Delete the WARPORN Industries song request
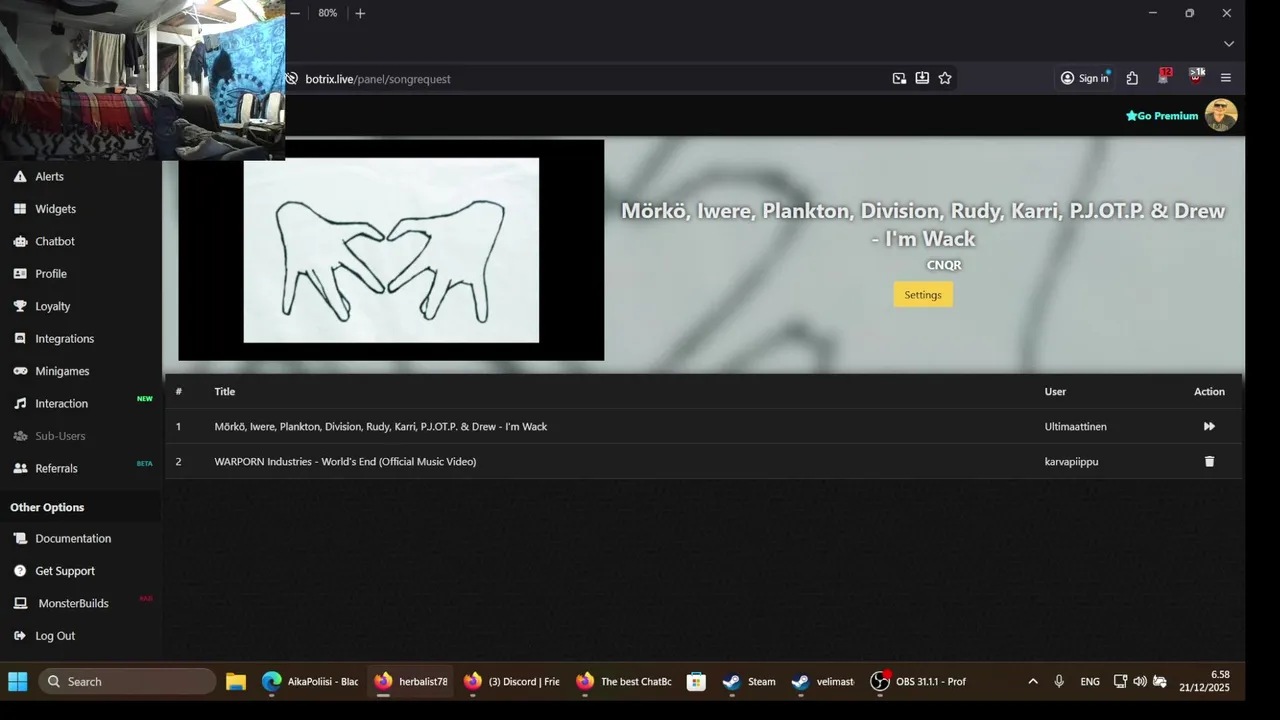 (x=1209, y=461)
